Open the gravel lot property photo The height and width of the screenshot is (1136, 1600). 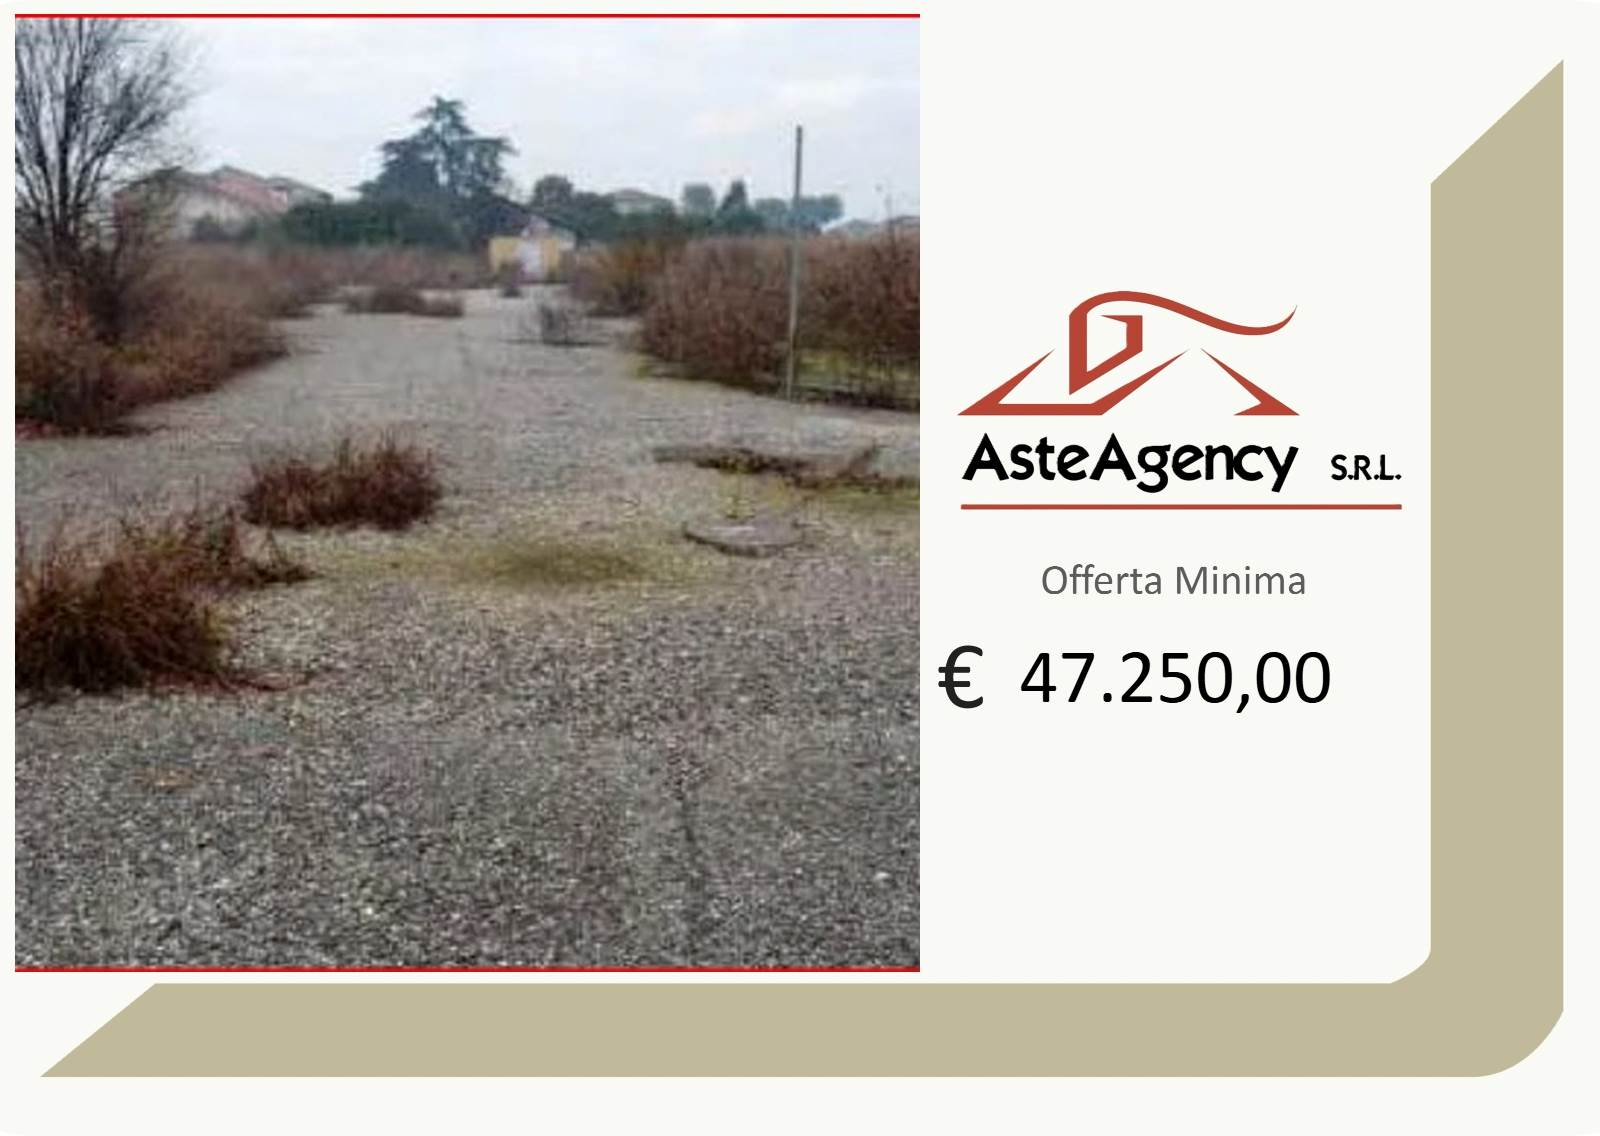[467, 492]
